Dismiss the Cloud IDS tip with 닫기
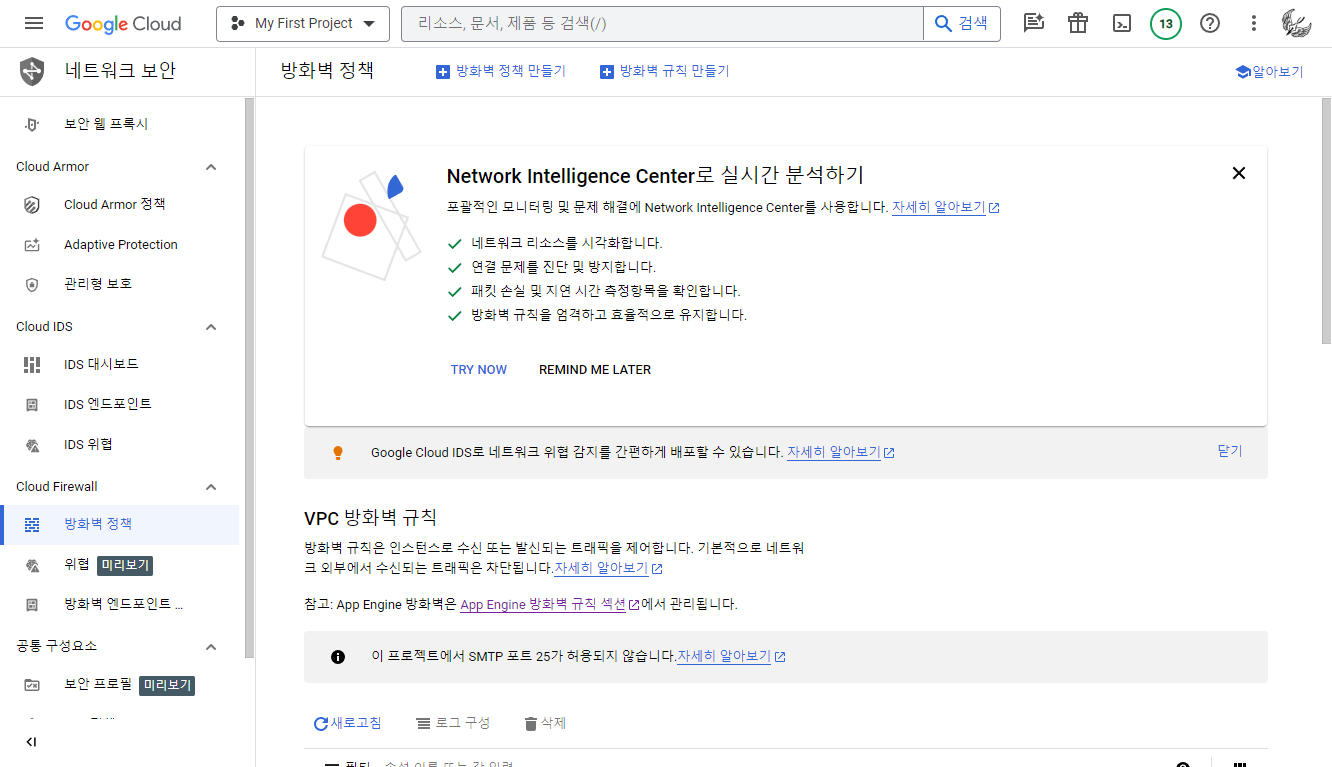The image size is (1332, 767). pyautogui.click(x=1230, y=452)
